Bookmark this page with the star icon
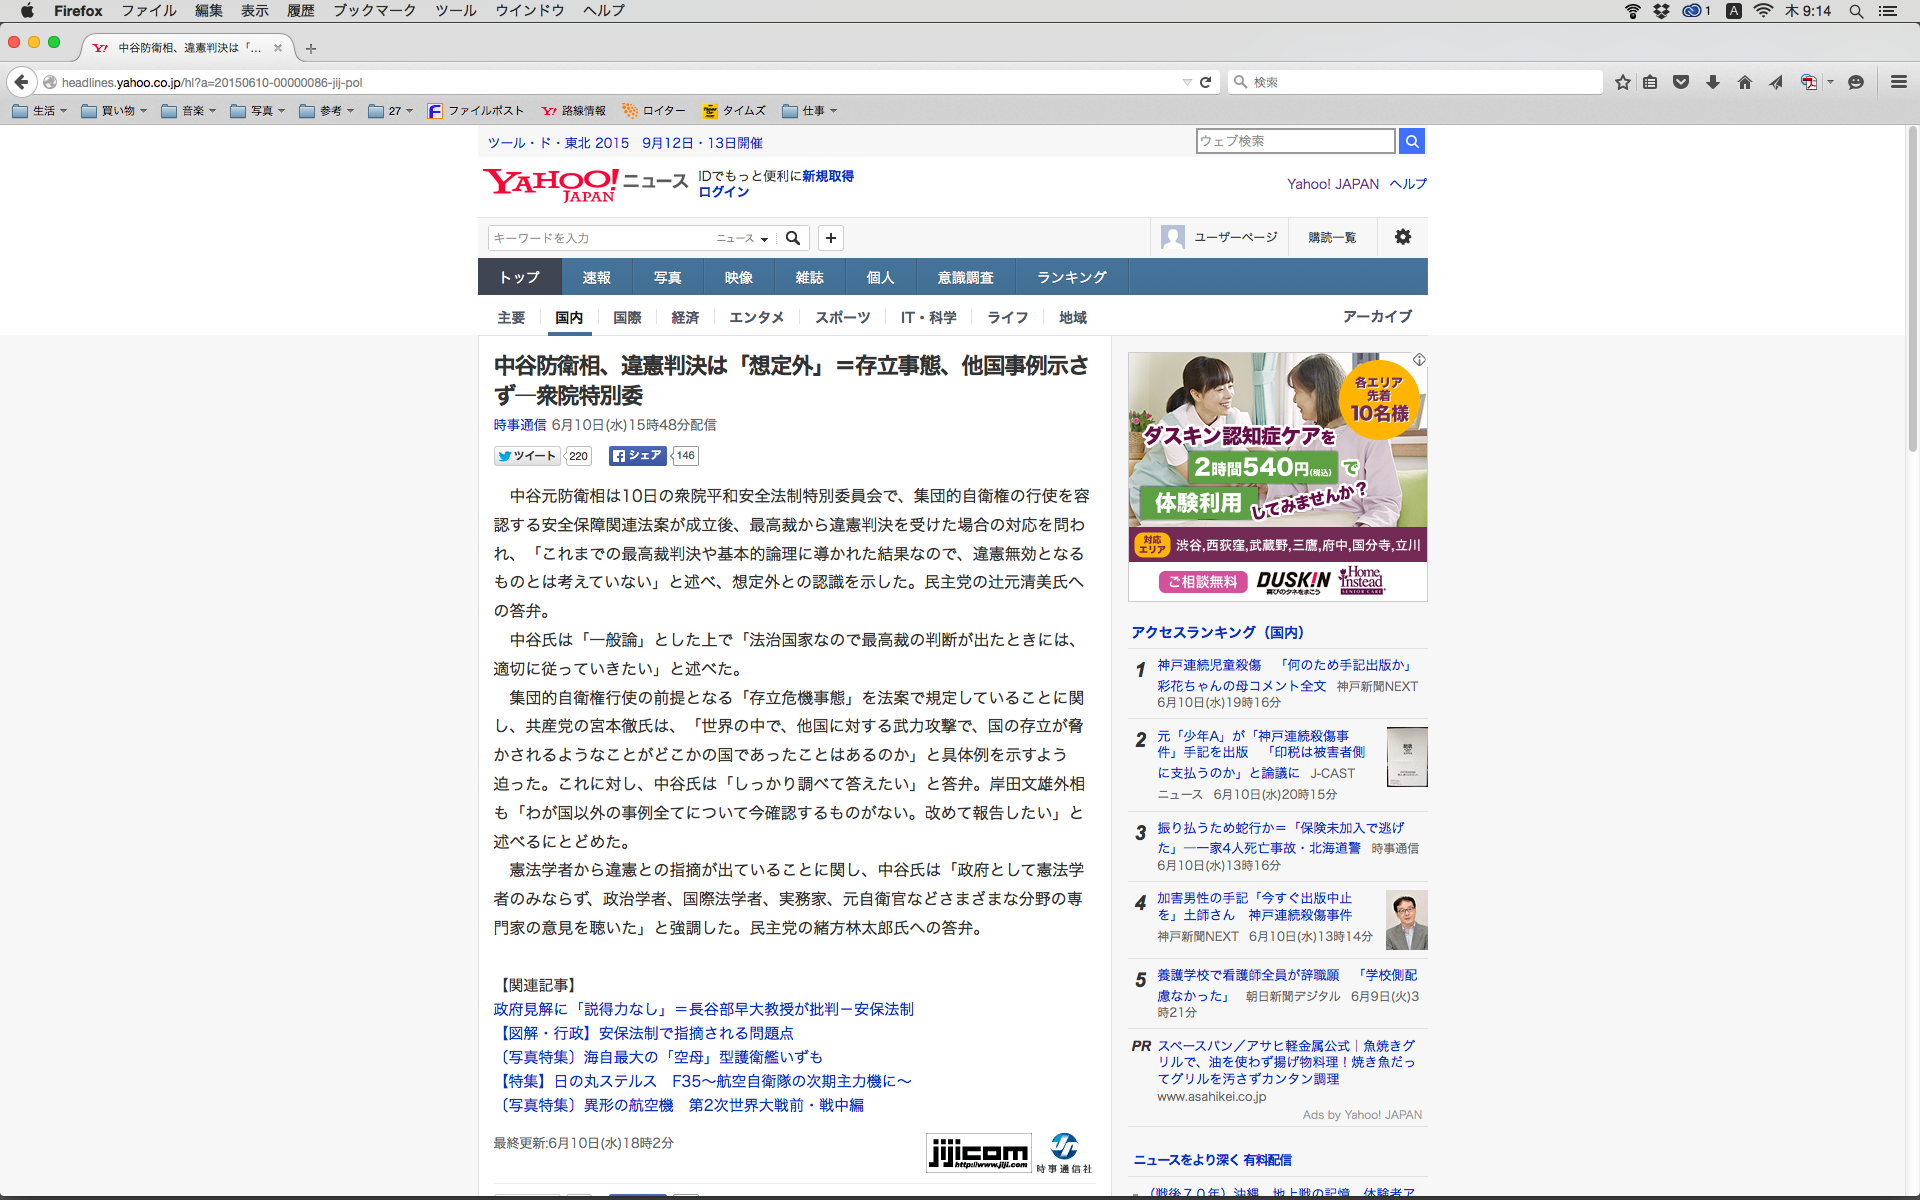1920x1200 pixels. click(1622, 82)
